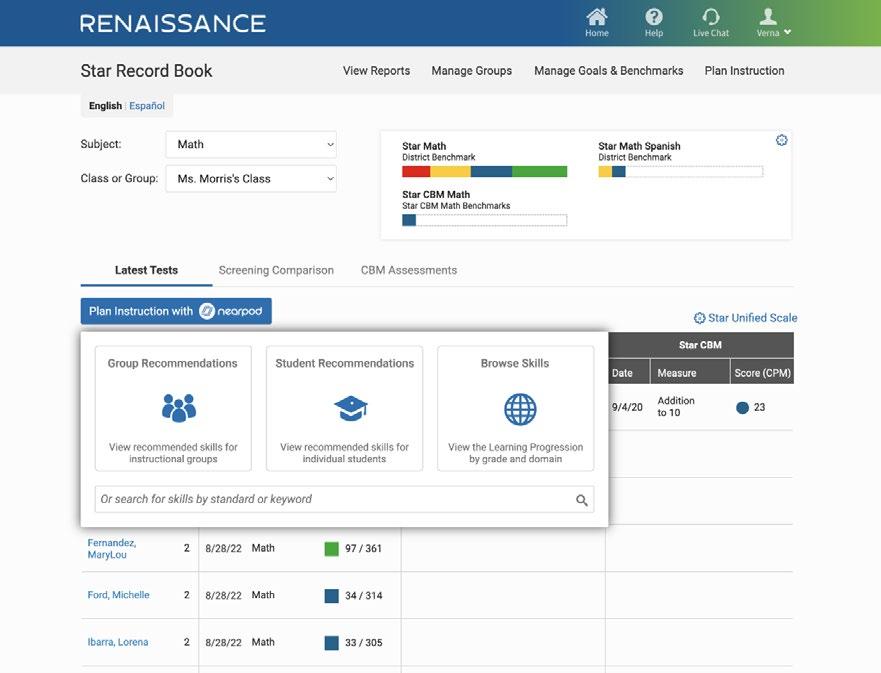This screenshot has width=881, height=673.
Task: Click the Renaissance logo
Action: pos(172,24)
